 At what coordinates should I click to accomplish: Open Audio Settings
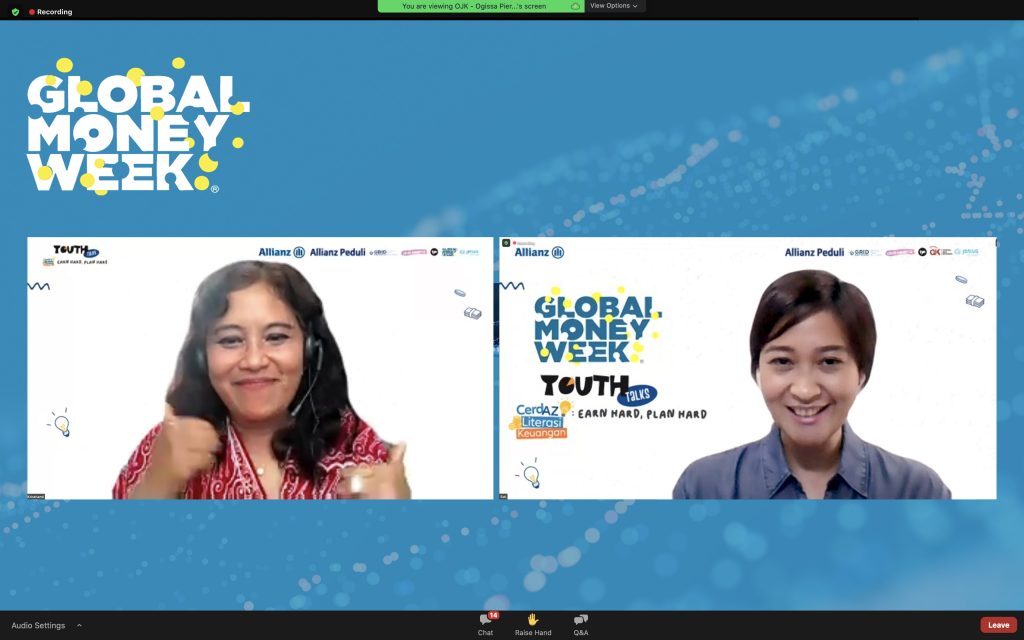38,626
